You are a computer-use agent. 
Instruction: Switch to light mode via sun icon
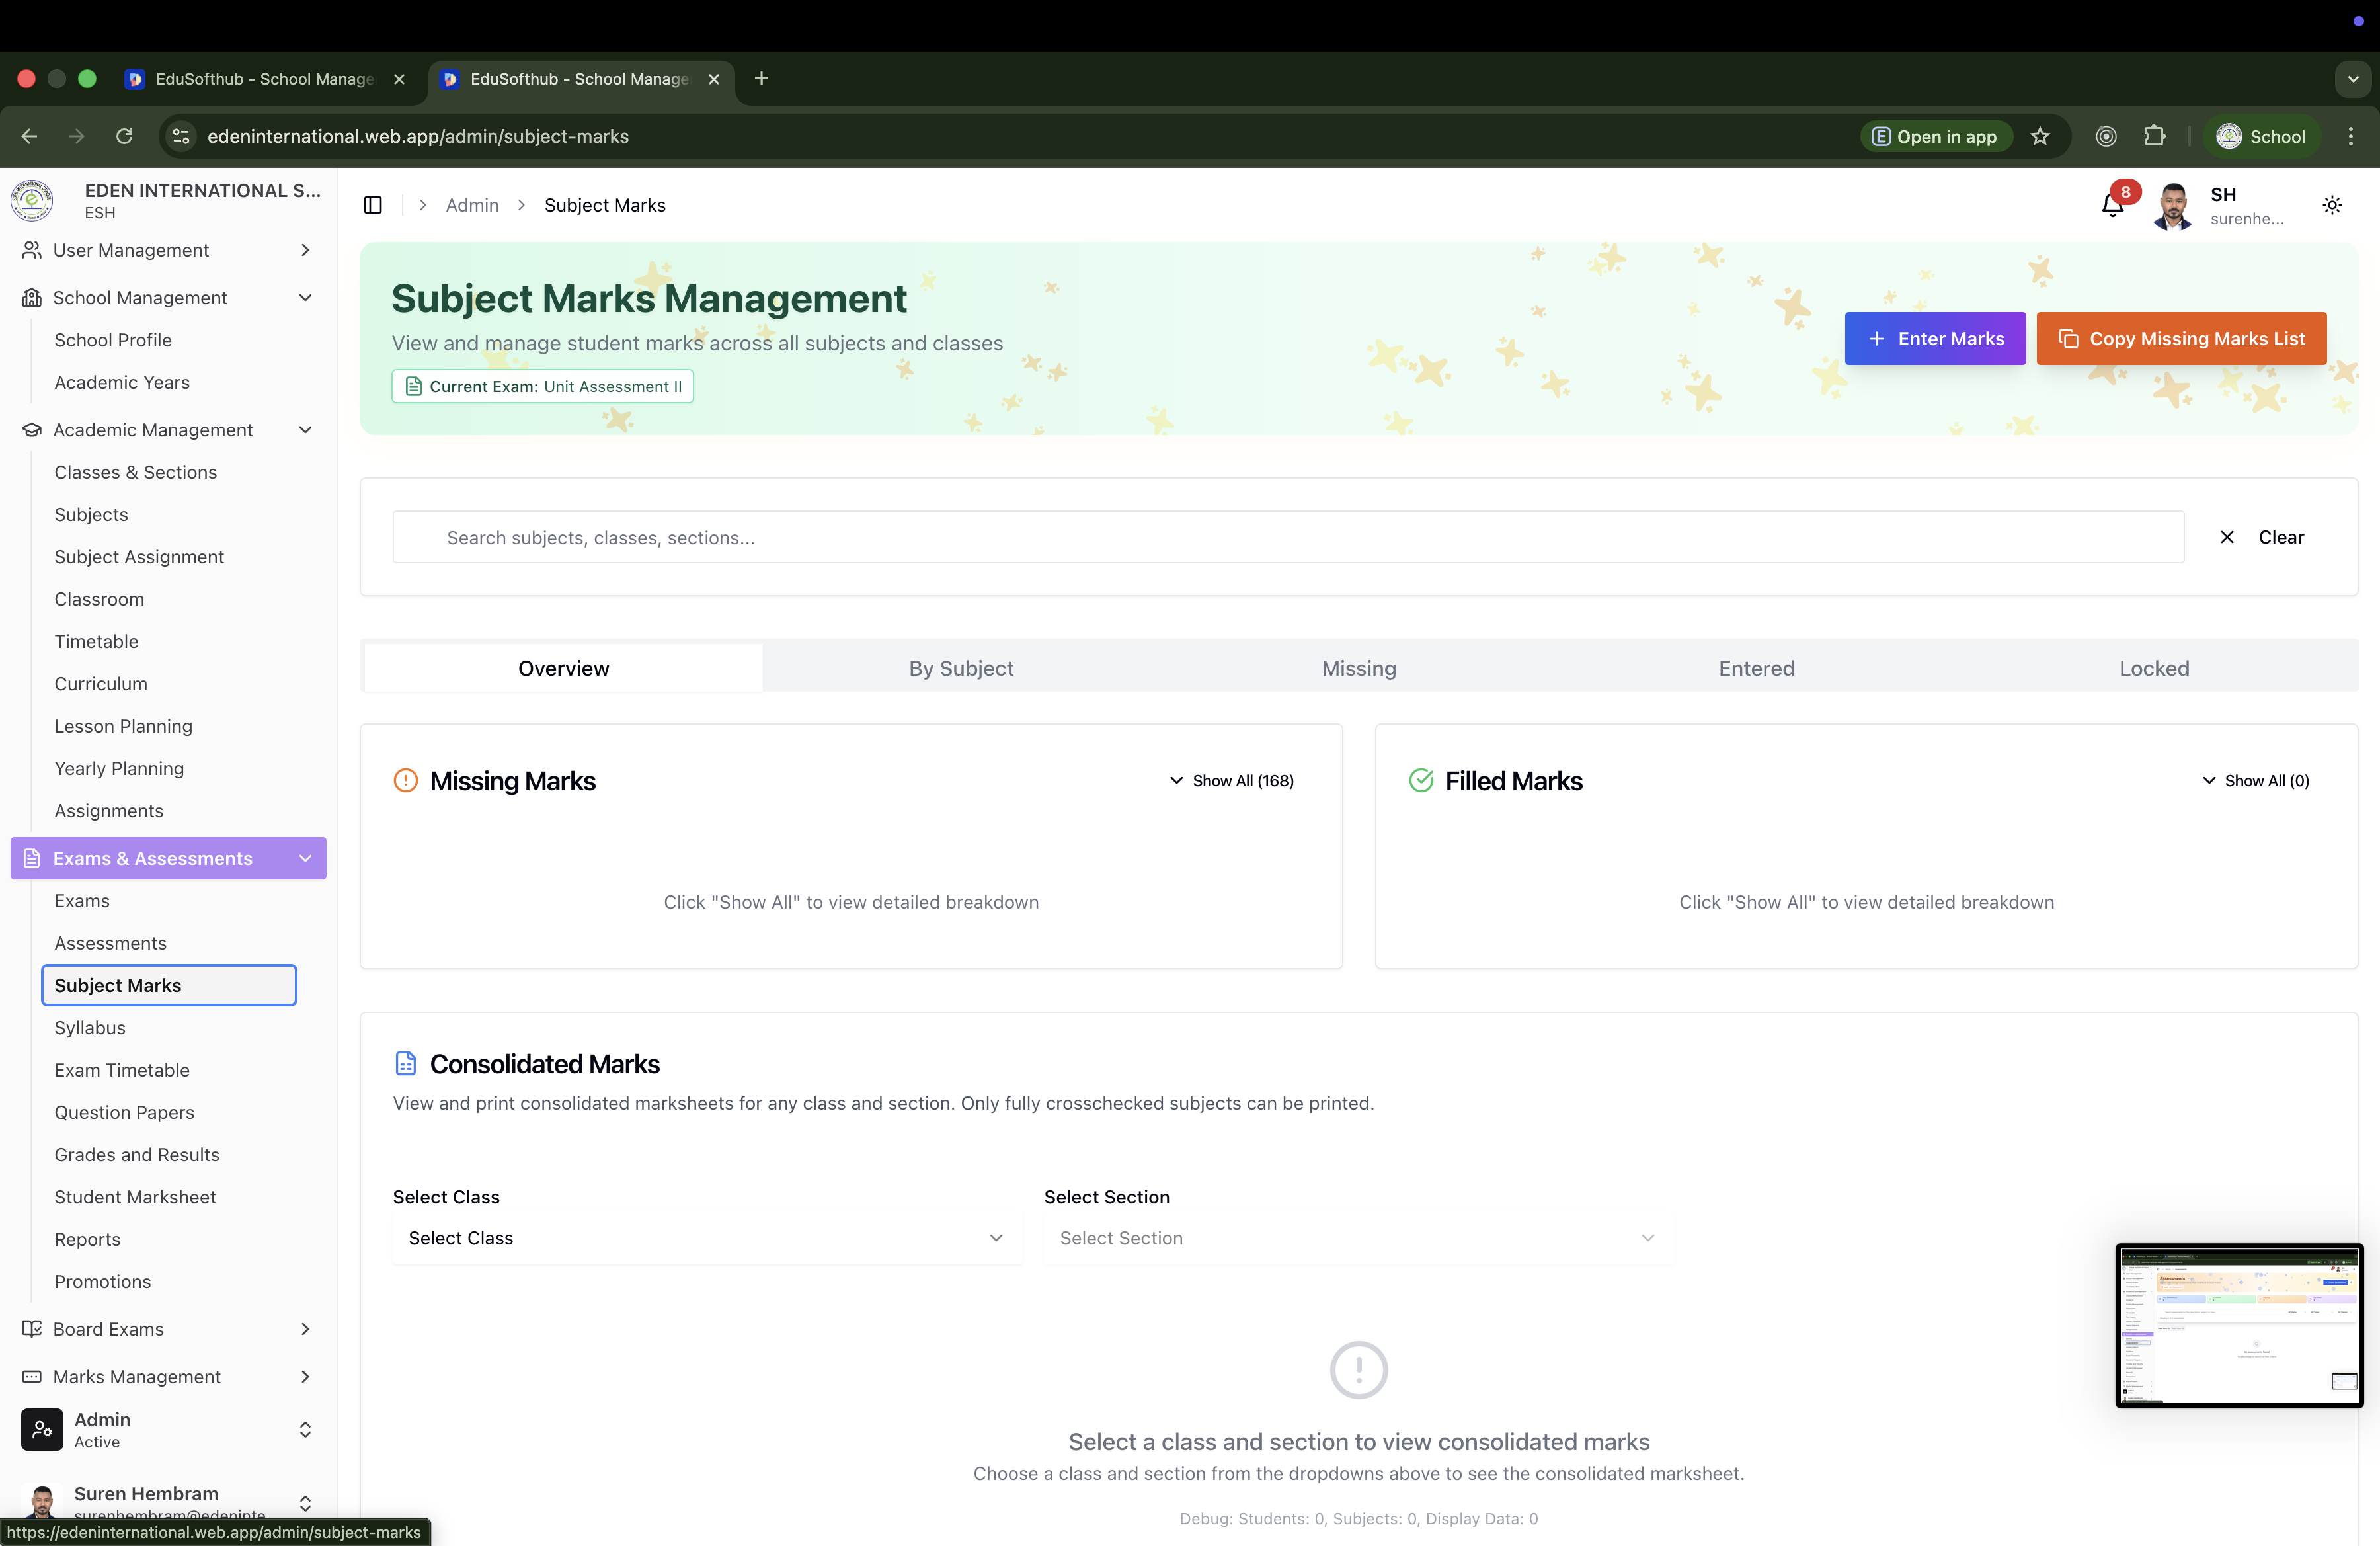click(2332, 205)
